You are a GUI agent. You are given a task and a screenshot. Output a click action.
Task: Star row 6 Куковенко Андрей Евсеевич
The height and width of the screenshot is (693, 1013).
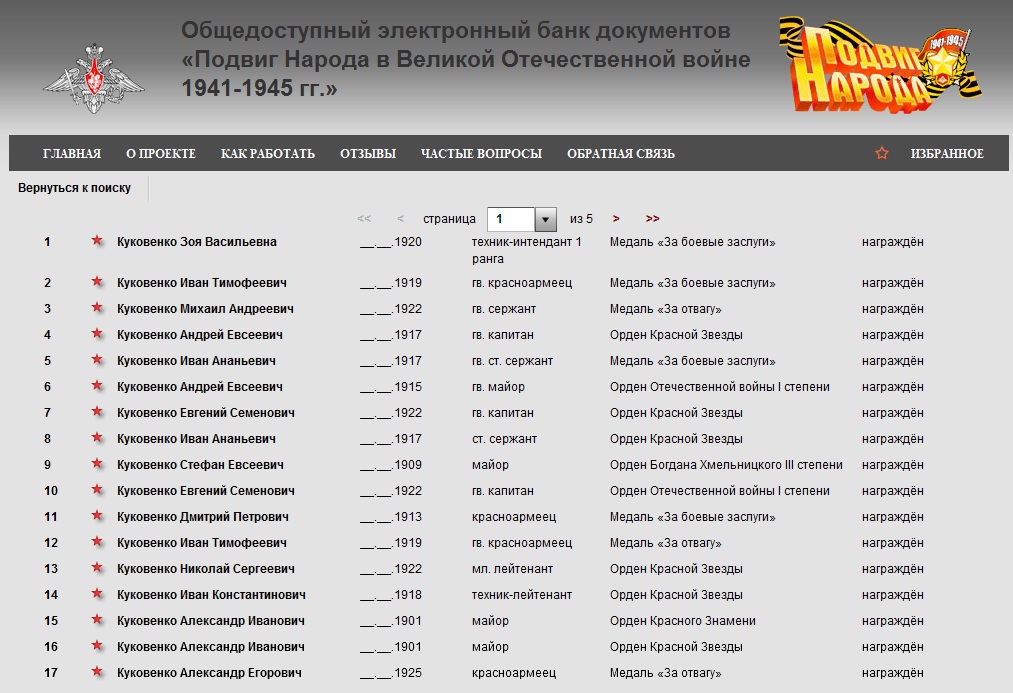coord(97,387)
